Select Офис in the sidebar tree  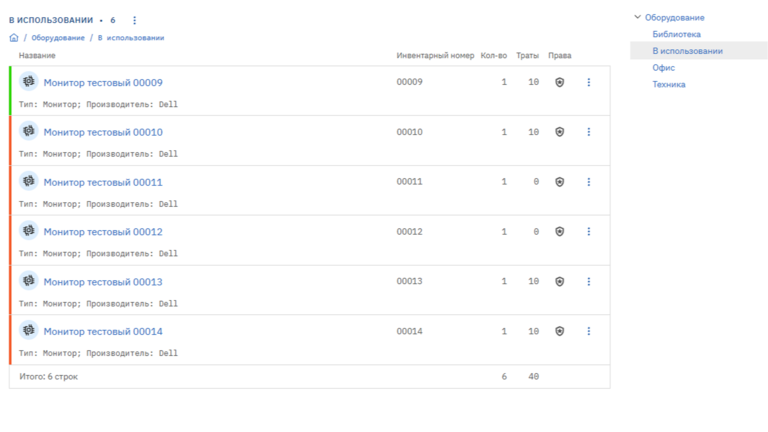(663, 68)
